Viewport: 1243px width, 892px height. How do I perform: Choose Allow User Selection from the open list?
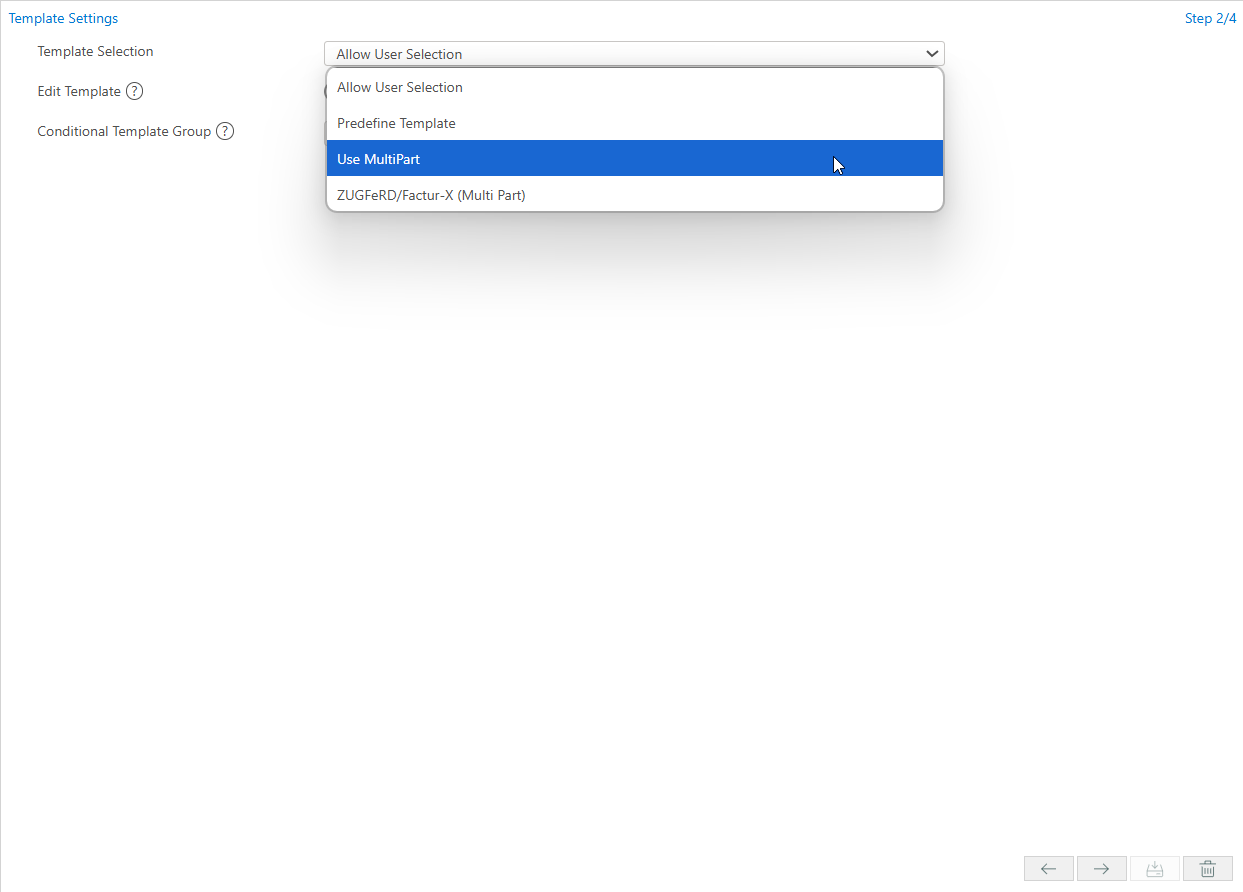click(x=400, y=87)
